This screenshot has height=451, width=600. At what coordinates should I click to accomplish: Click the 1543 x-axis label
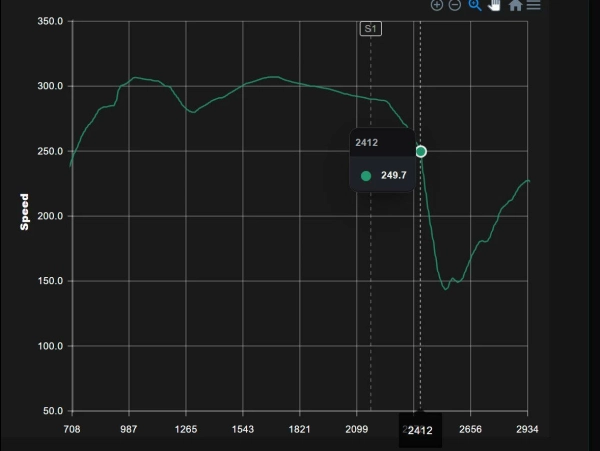point(243,429)
